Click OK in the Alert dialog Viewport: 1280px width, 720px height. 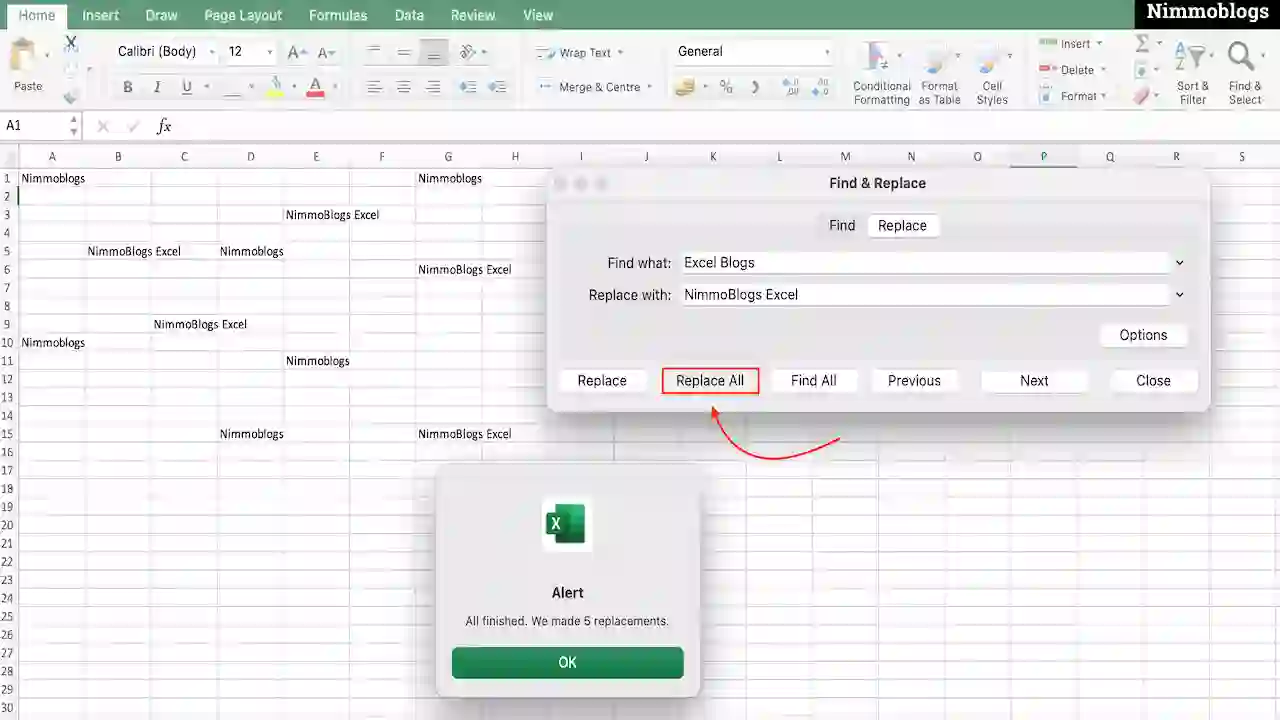tap(567, 662)
